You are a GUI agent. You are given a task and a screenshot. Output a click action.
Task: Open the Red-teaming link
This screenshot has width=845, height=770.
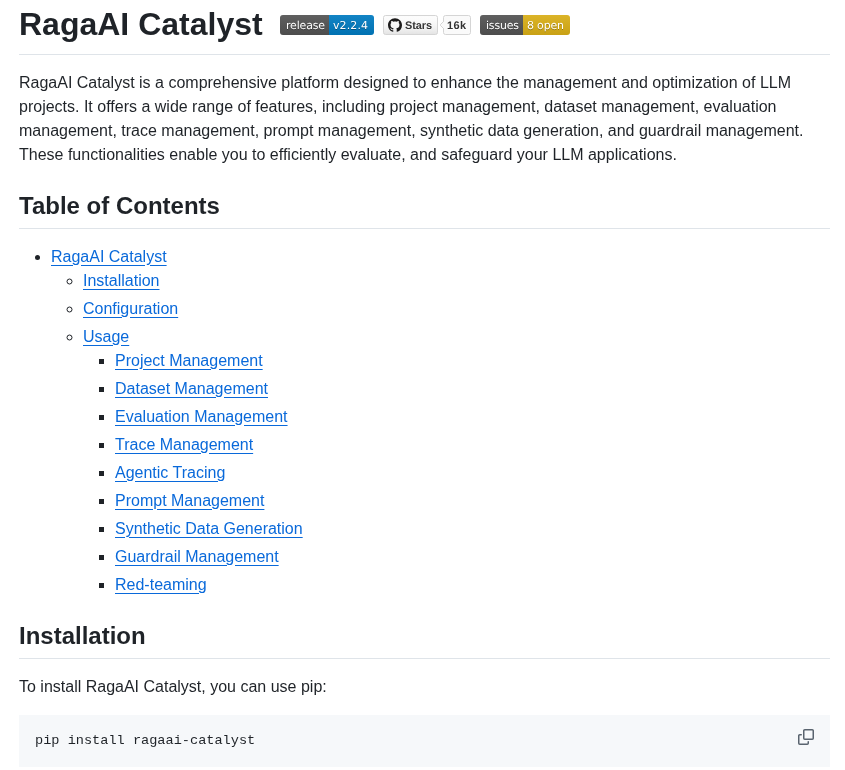click(x=161, y=585)
